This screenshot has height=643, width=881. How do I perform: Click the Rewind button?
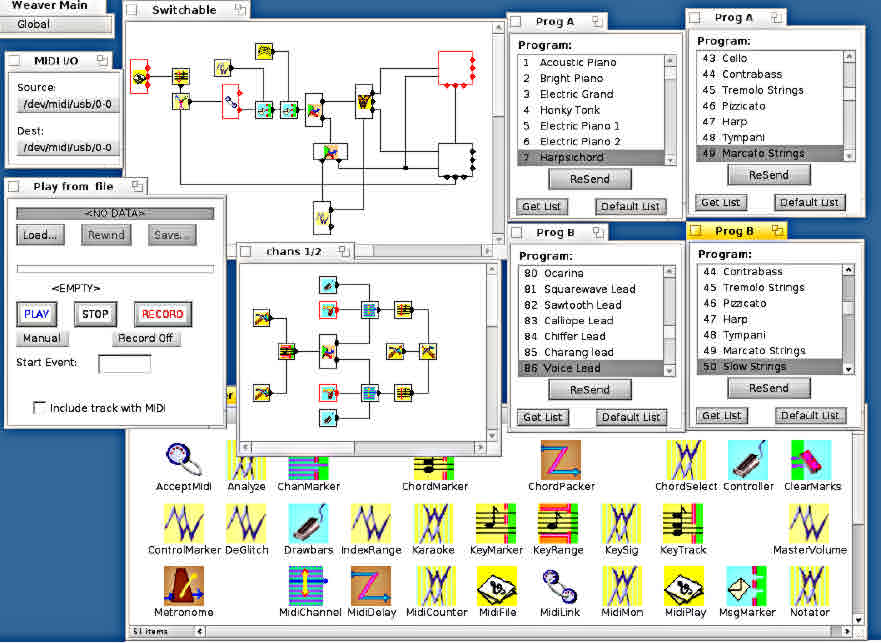(x=106, y=235)
